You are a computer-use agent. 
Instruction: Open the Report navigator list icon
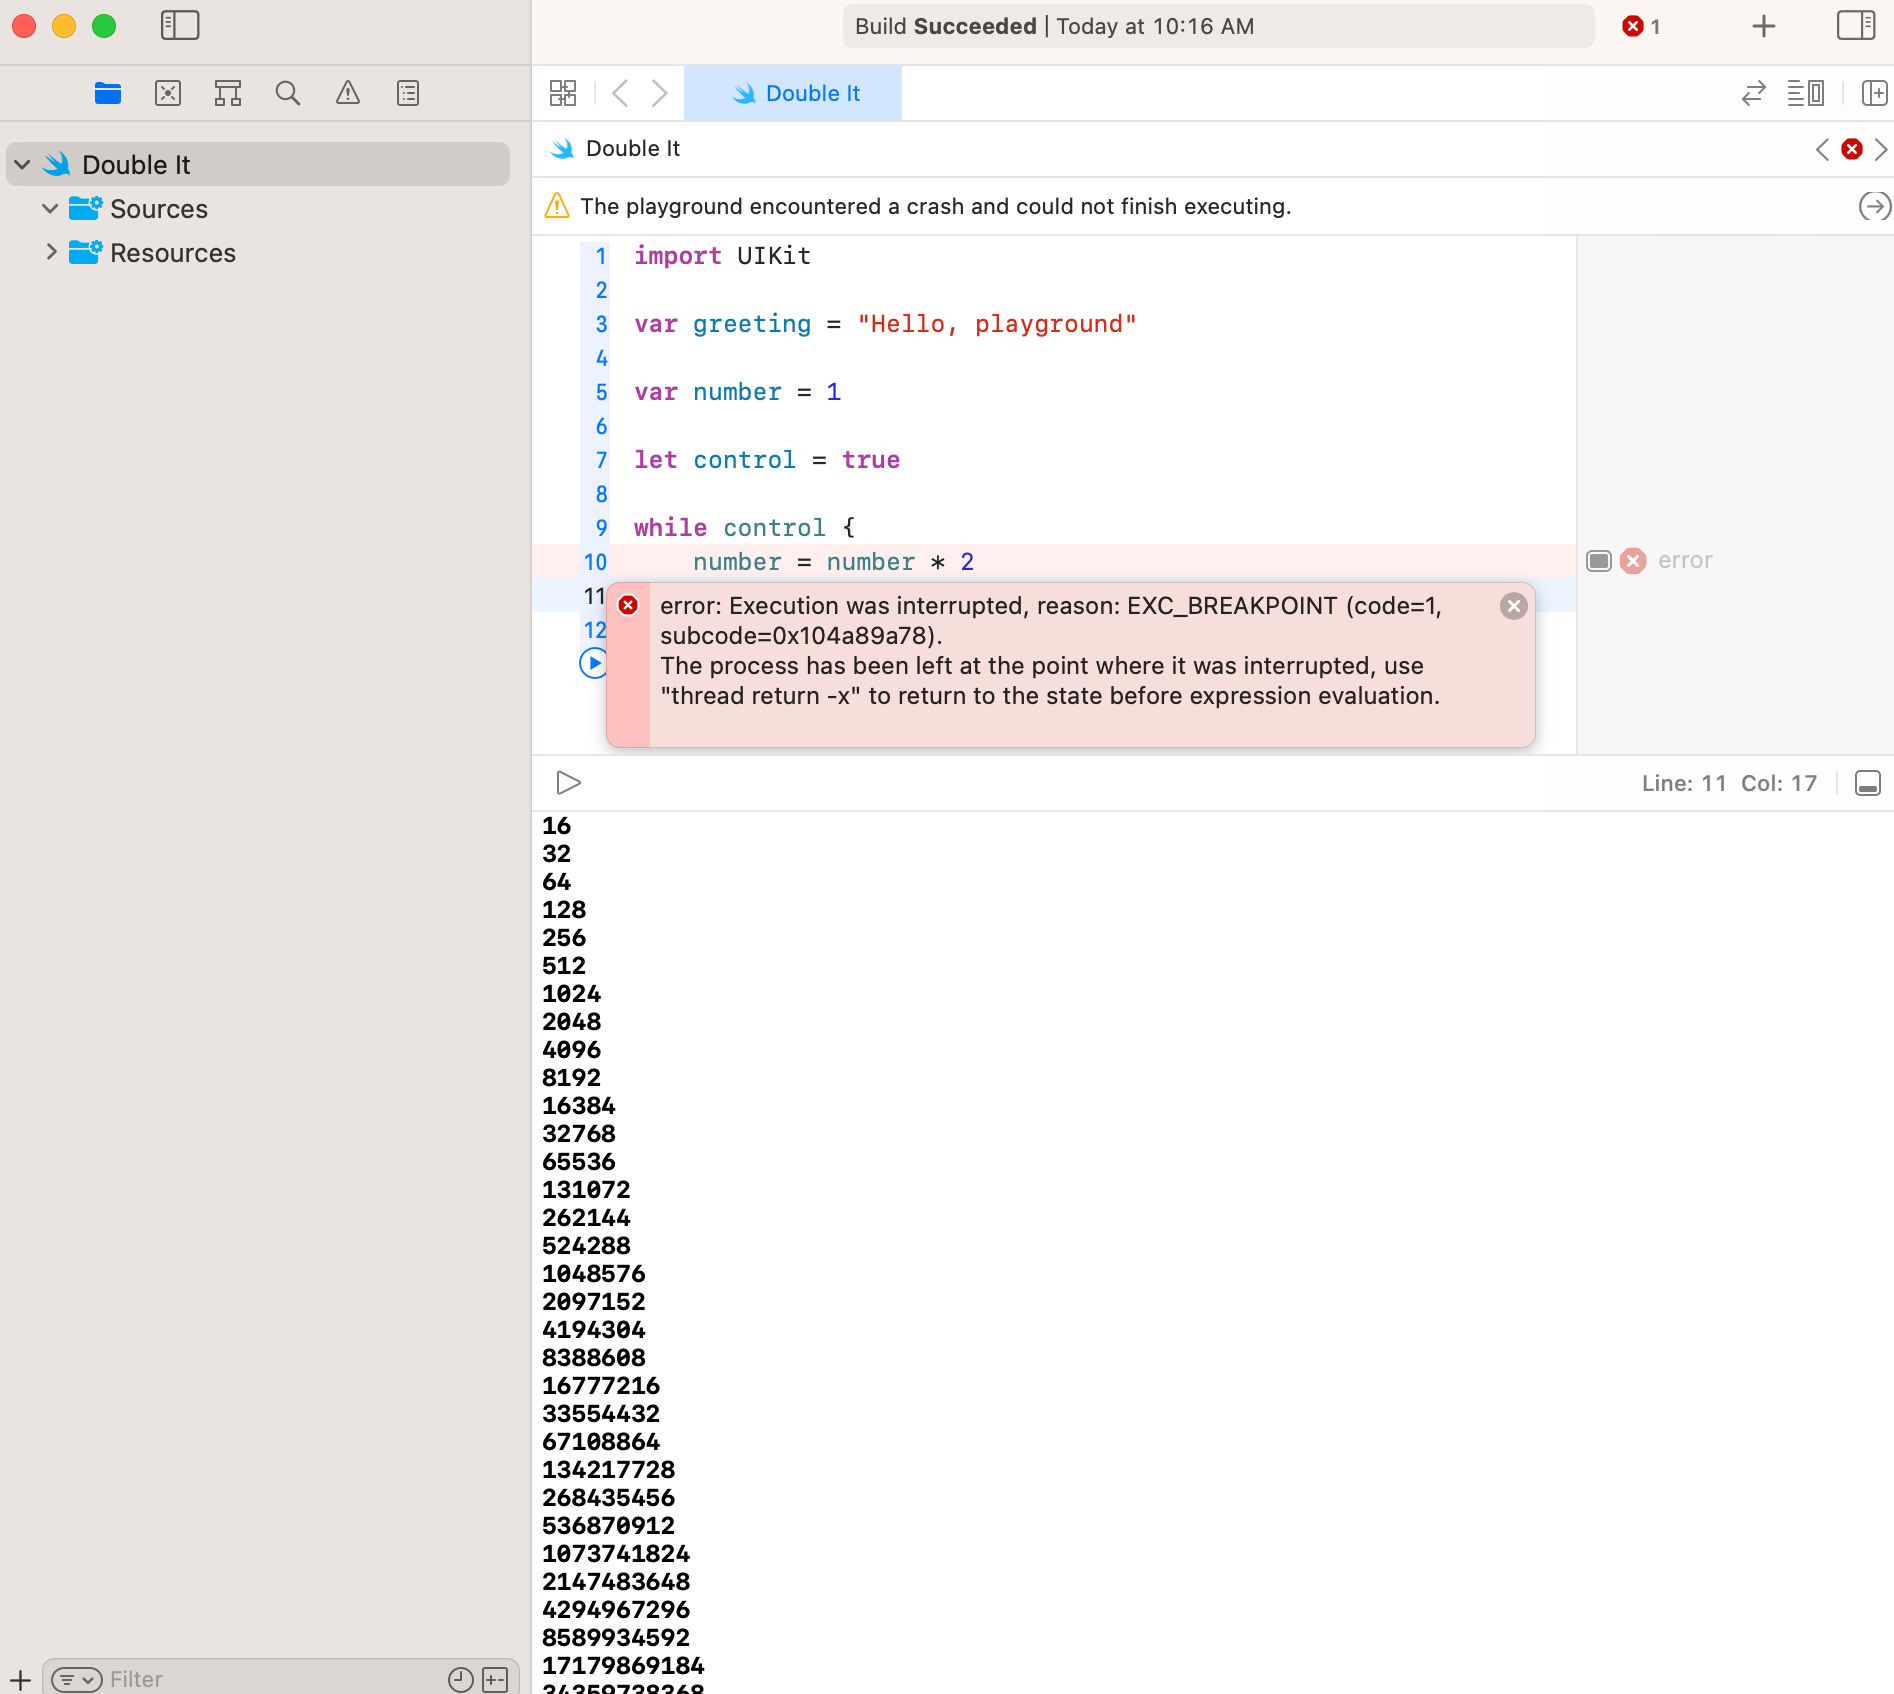pyautogui.click(x=407, y=93)
